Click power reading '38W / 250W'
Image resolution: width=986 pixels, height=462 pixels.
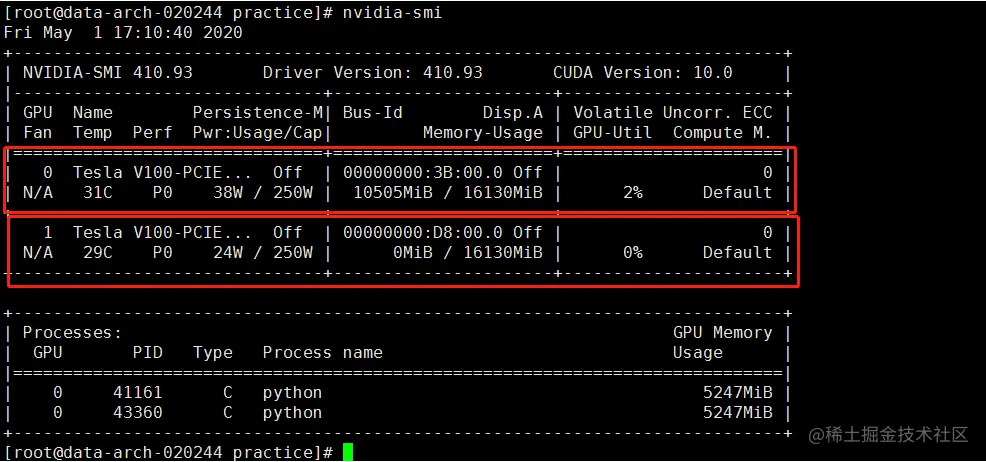point(262,192)
